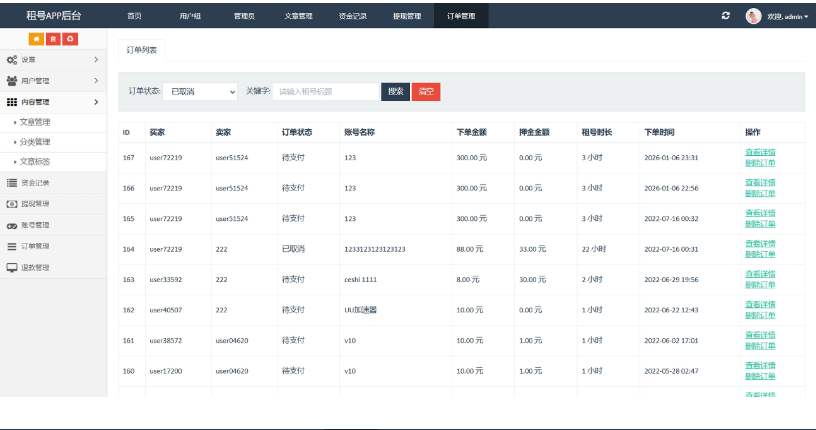Click buyer user38572 in row 161
The height and width of the screenshot is (430, 816).
coord(165,340)
